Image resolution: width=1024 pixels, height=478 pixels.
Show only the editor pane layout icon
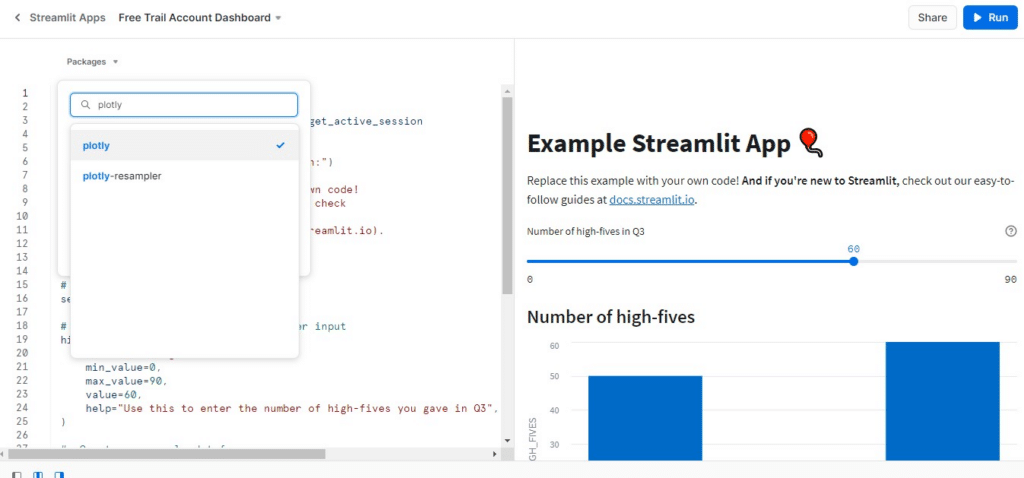pyautogui.click(x=17, y=475)
